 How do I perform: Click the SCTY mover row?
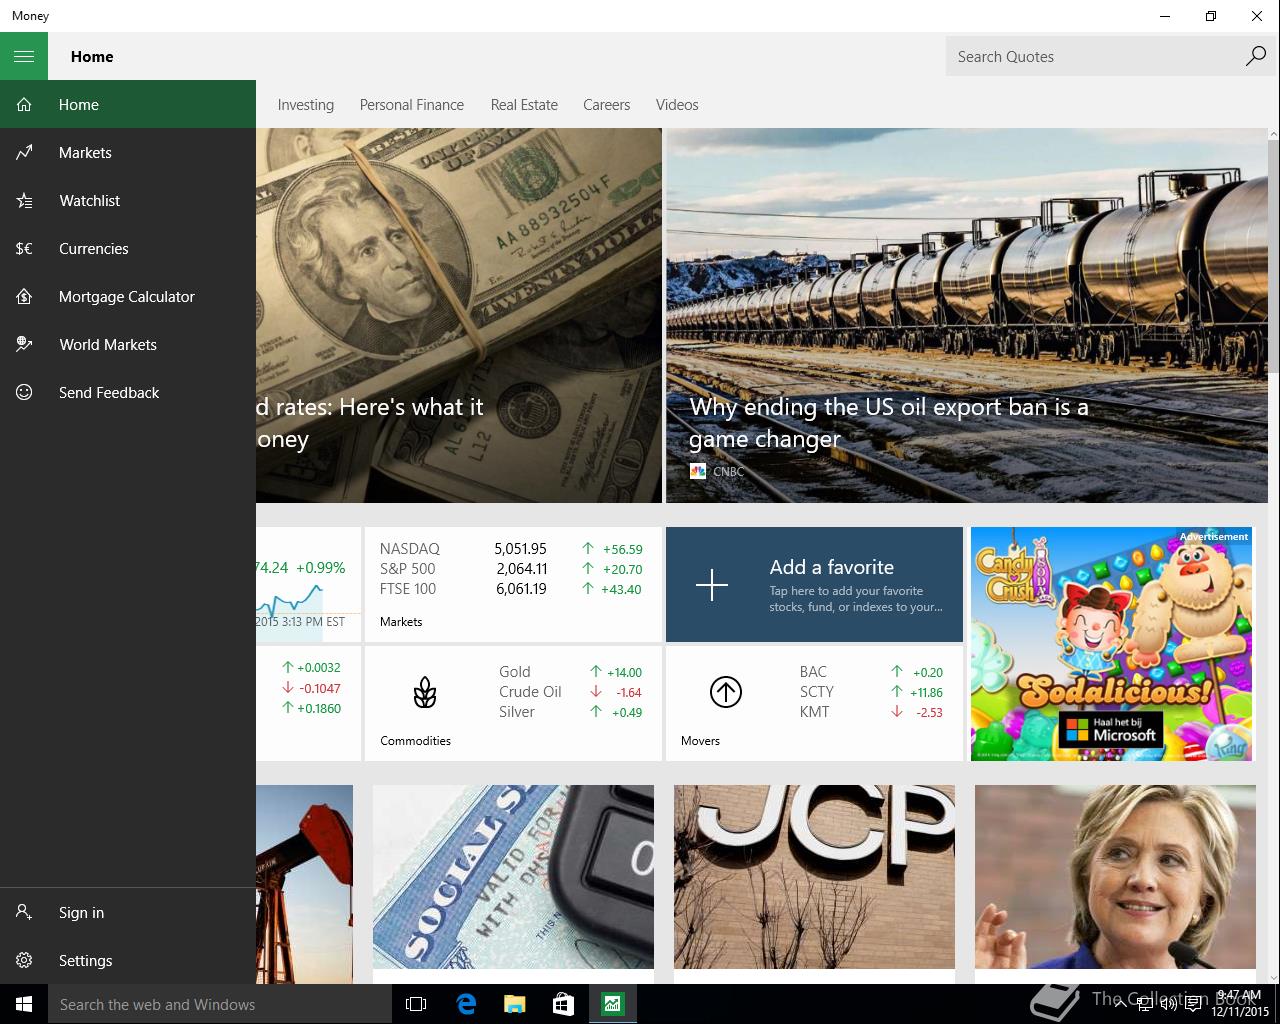click(x=871, y=691)
